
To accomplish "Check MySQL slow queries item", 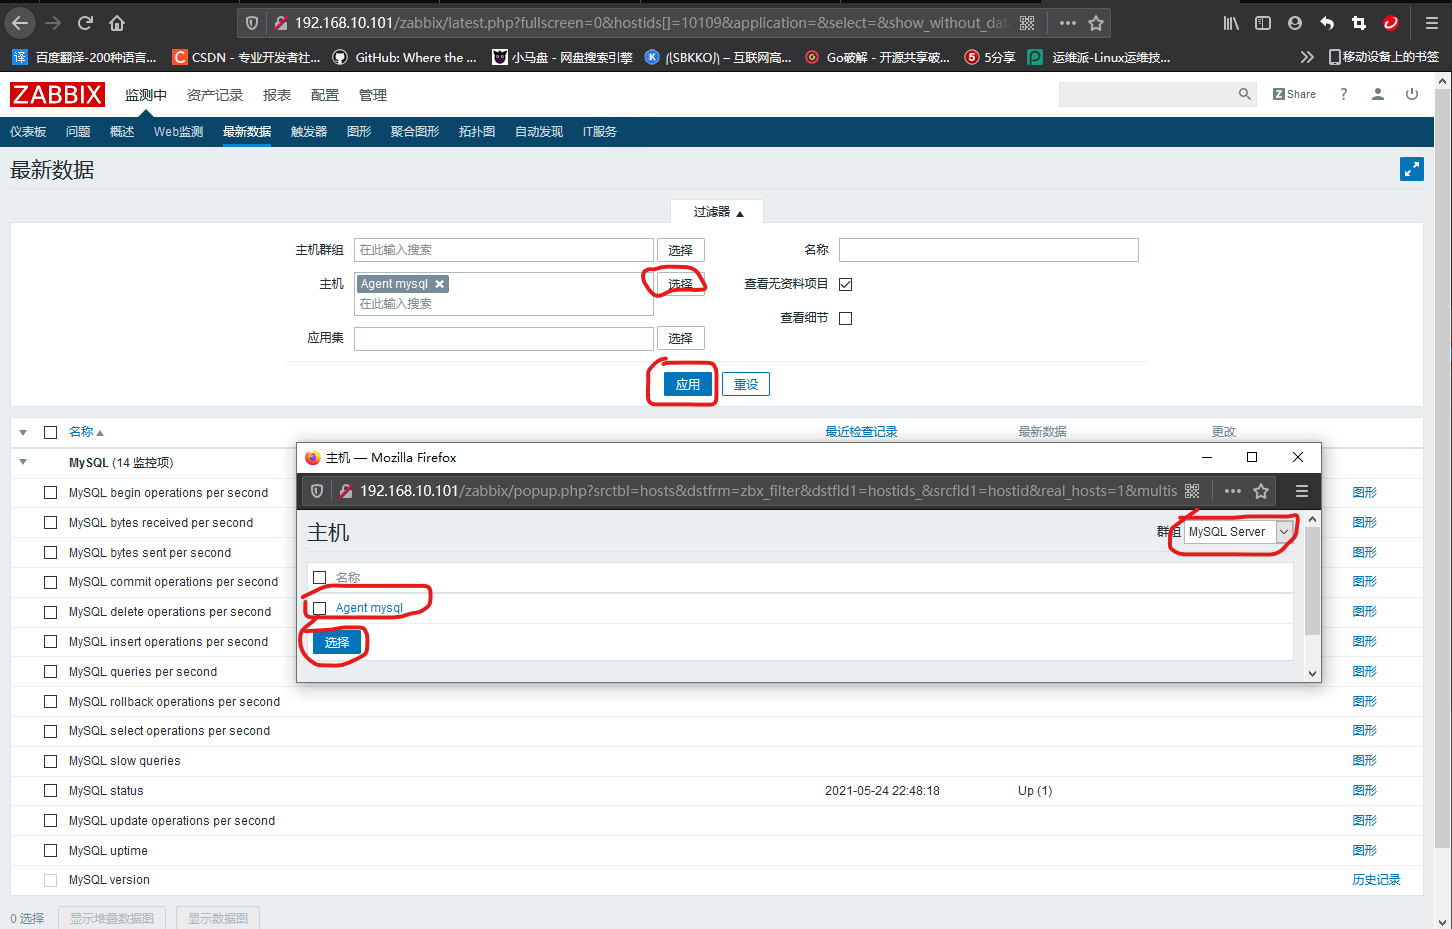I will pos(50,761).
